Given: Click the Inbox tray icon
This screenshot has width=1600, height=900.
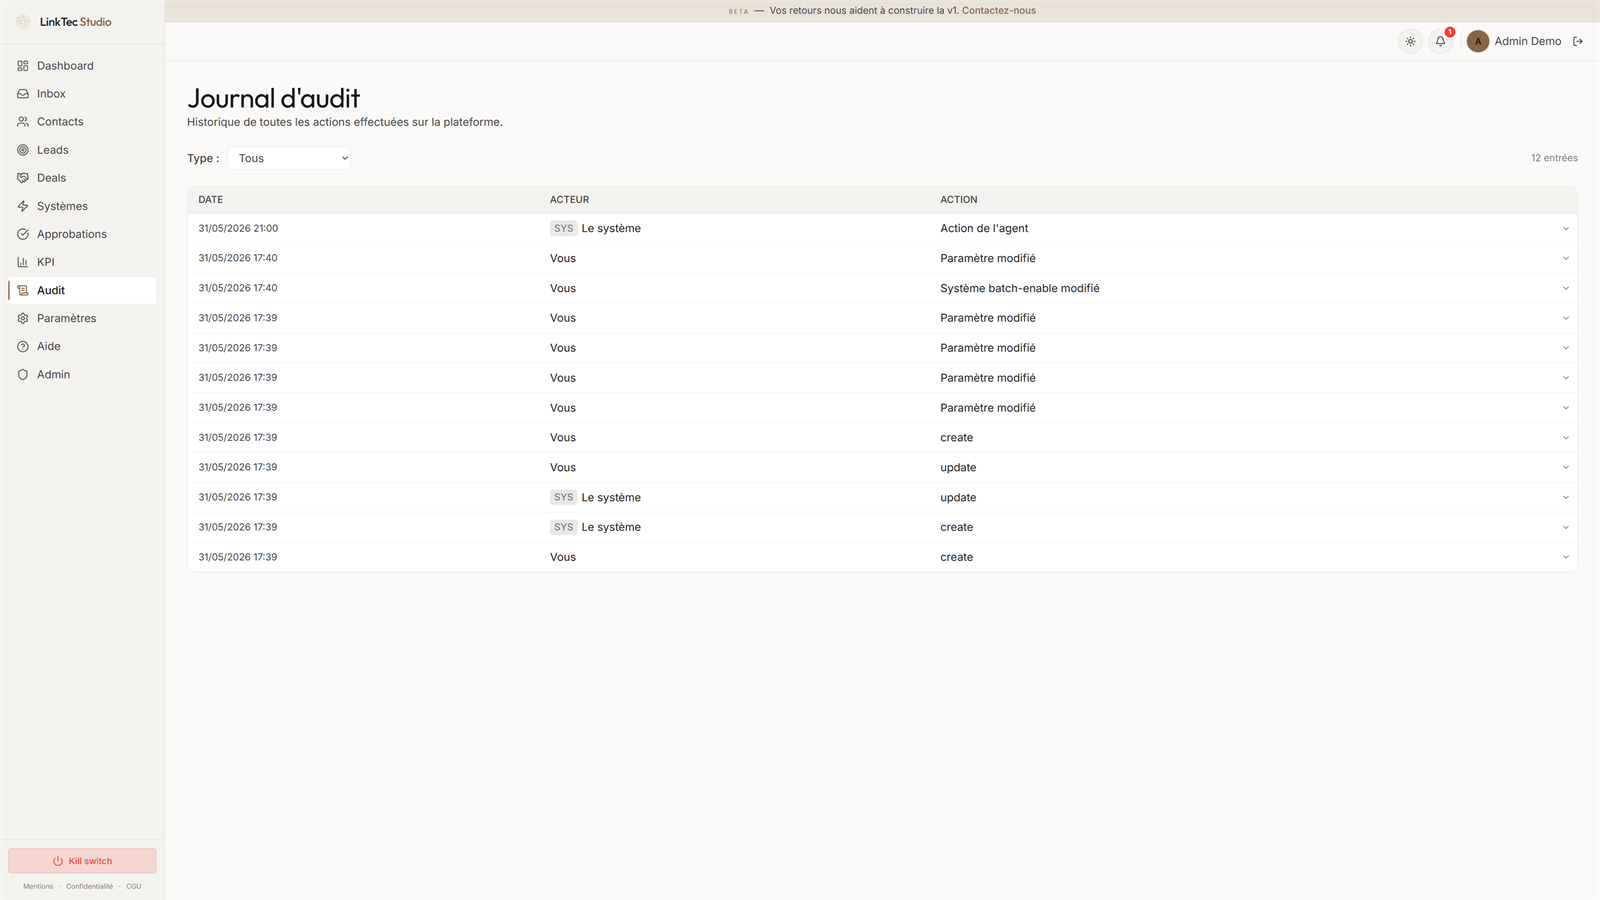Looking at the screenshot, I should 23,94.
